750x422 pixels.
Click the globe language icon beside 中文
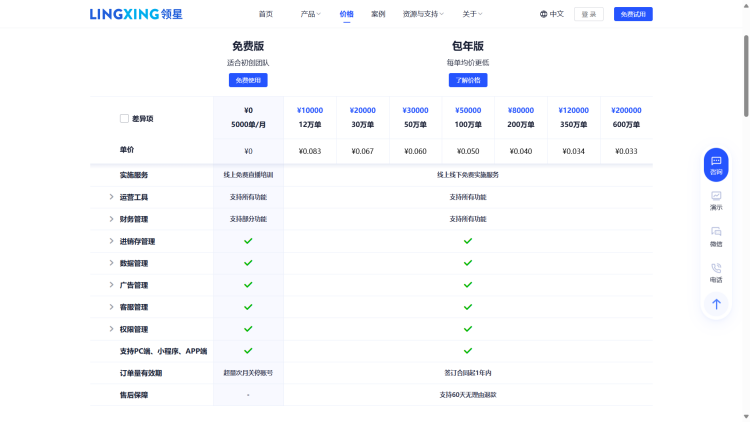[x=543, y=14]
